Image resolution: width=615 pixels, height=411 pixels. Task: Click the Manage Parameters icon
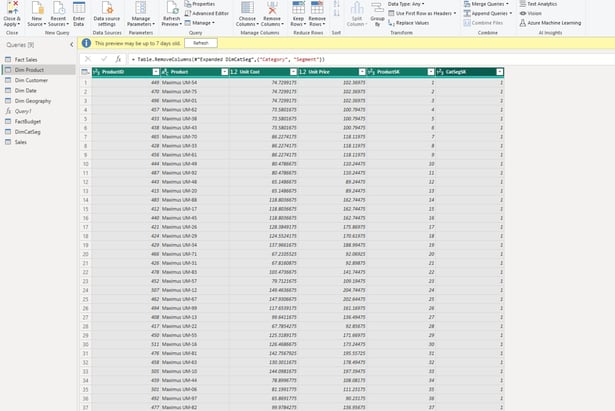(x=141, y=8)
